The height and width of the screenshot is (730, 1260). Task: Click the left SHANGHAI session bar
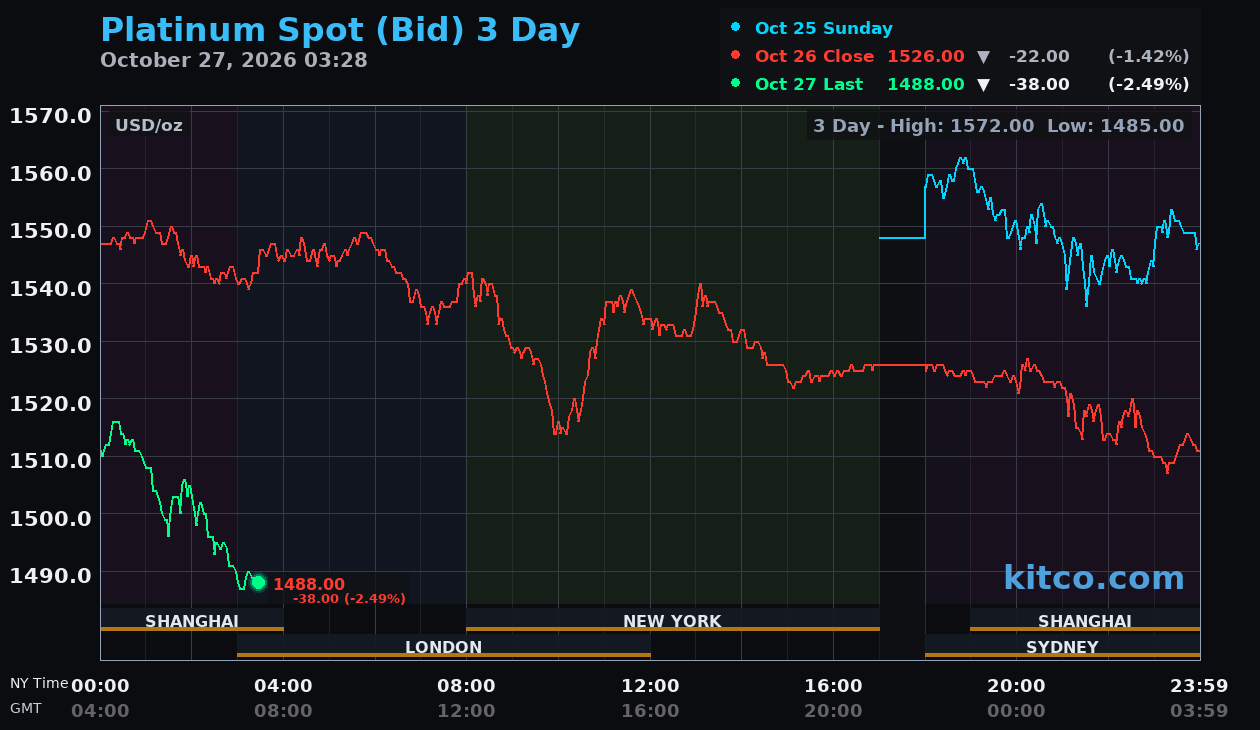click(x=192, y=620)
